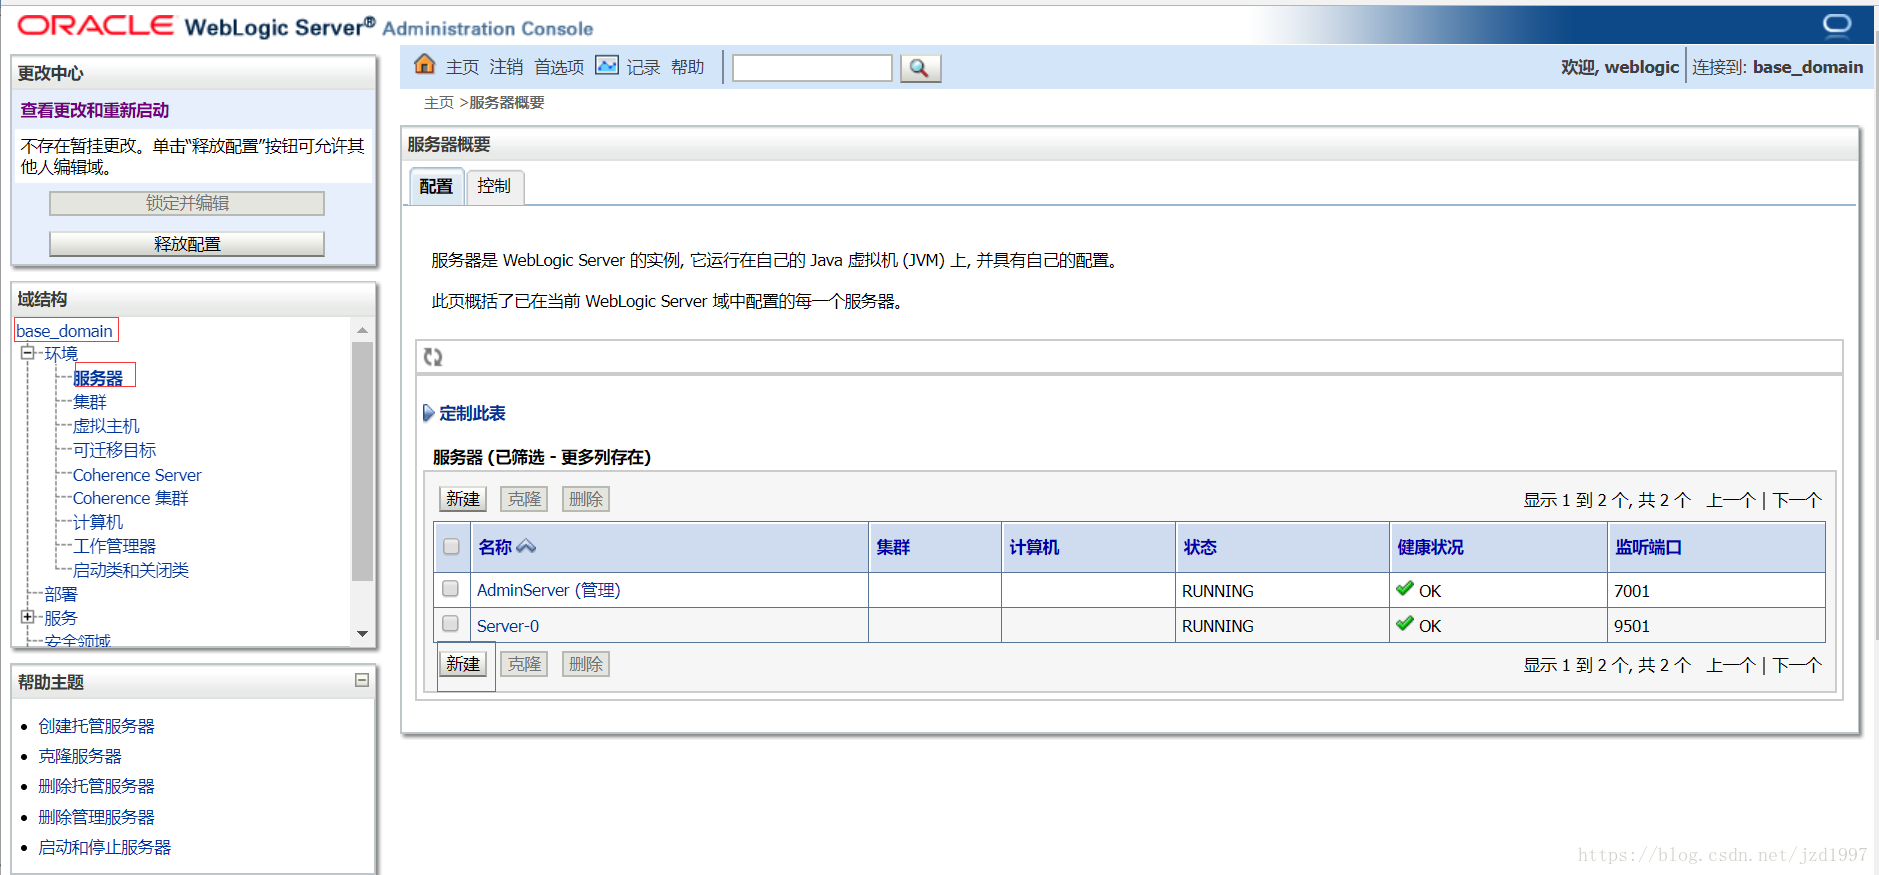
Task: Click 注销 to log out
Action: click(506, 67)
